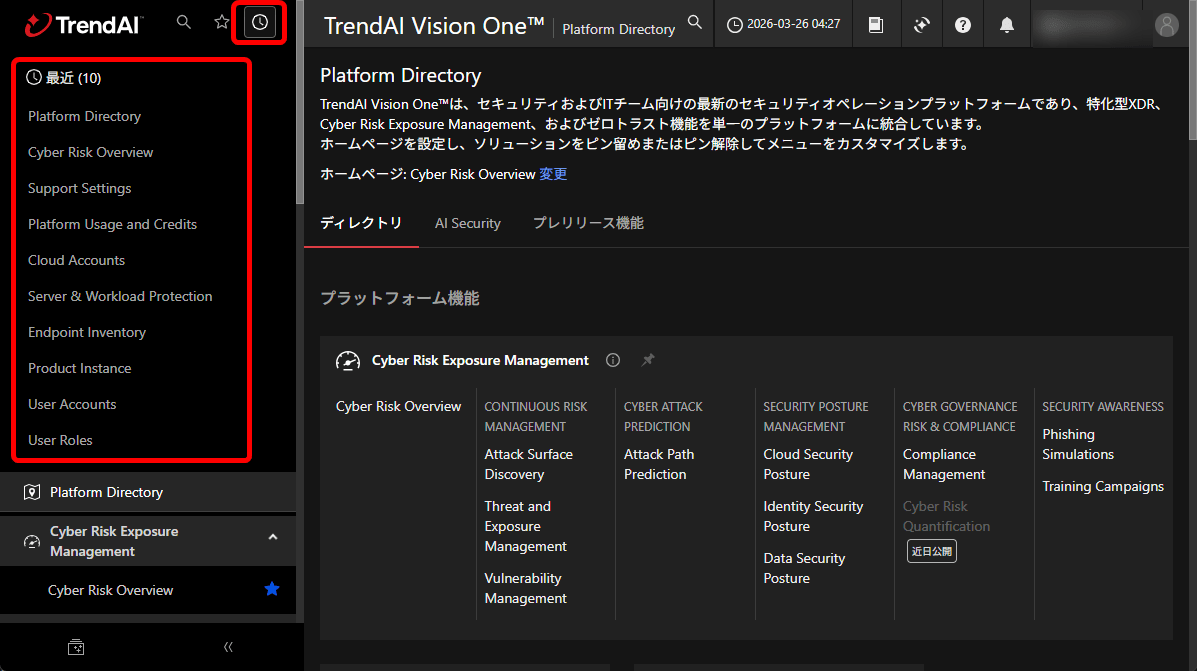Open notifications using the bell icon
Viewport: 1197px width, 671px height.
1007,24
